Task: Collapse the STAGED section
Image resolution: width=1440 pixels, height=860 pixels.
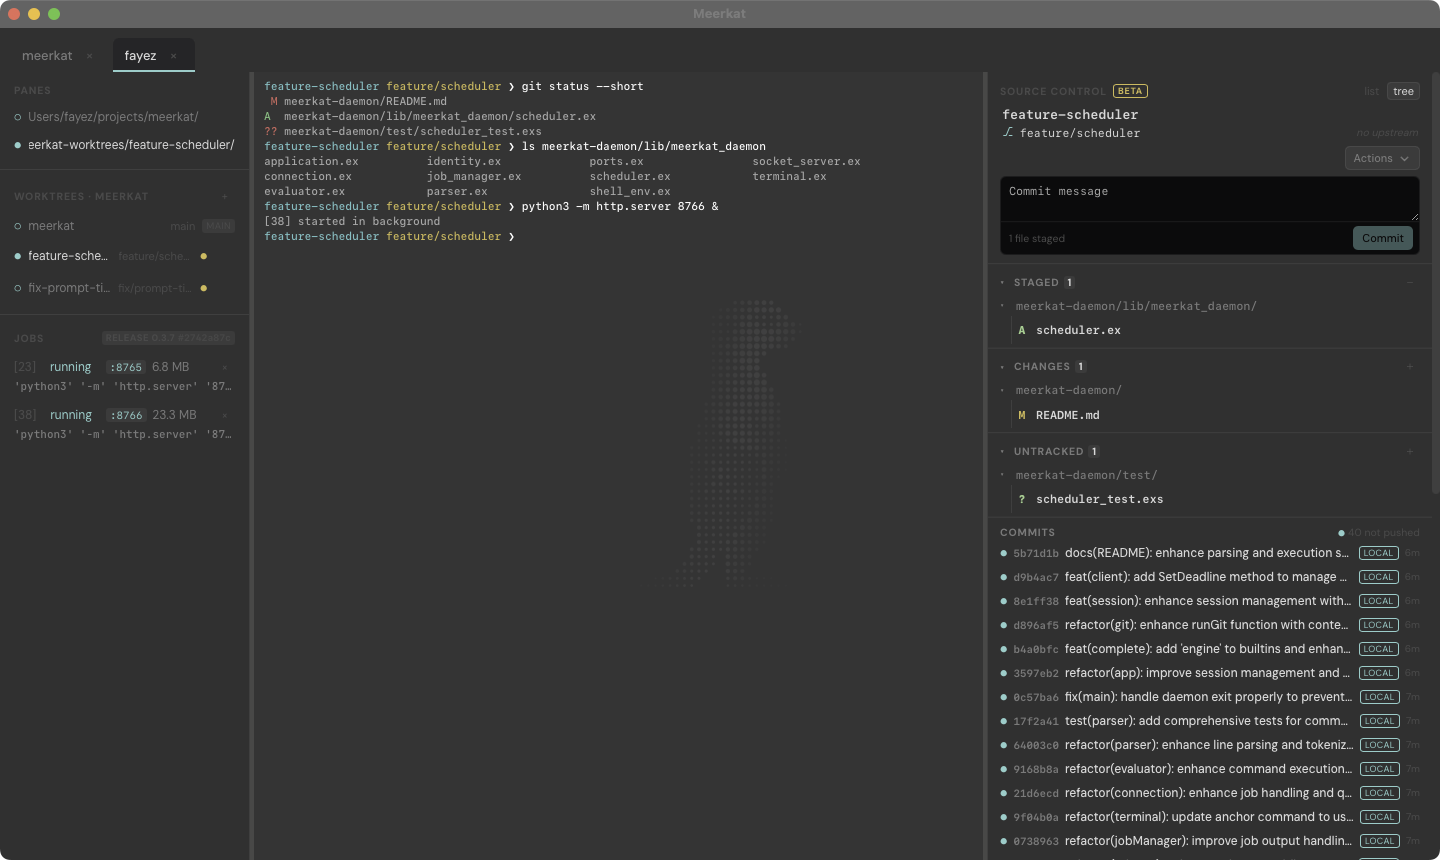Action: click(1003, 283)
